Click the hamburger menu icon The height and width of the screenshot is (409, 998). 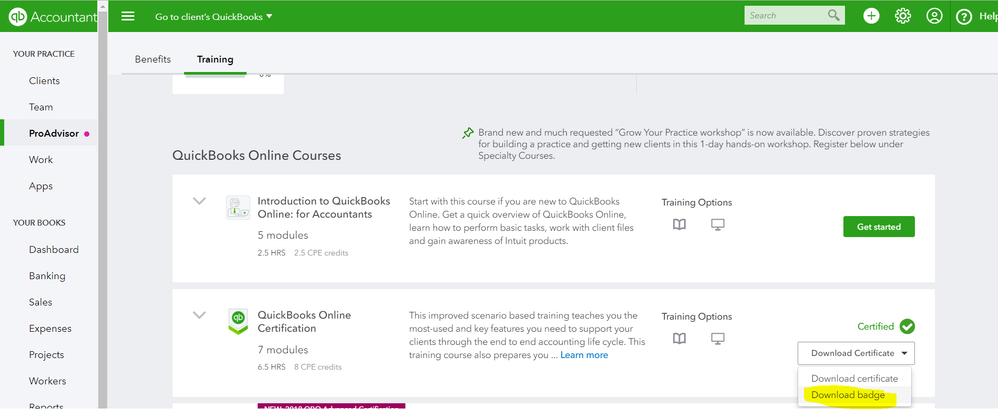coord(127,16)
